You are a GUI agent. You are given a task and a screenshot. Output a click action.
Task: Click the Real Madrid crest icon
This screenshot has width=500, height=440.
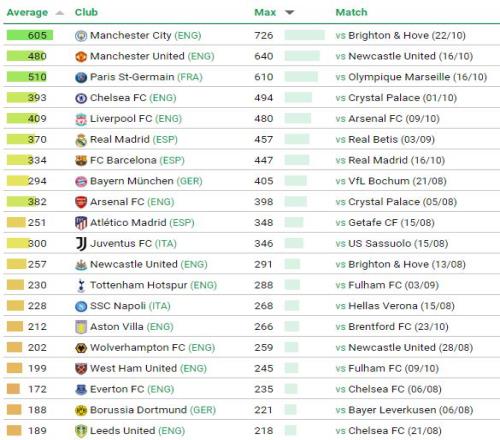(81, 140)
